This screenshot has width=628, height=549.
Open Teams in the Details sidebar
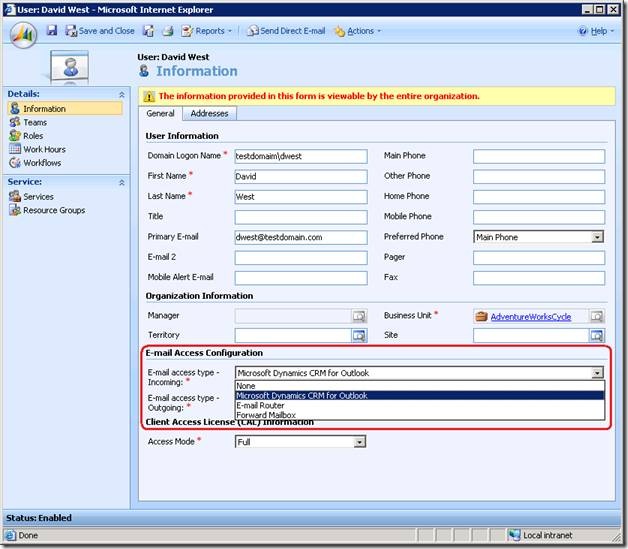[35, 122]
